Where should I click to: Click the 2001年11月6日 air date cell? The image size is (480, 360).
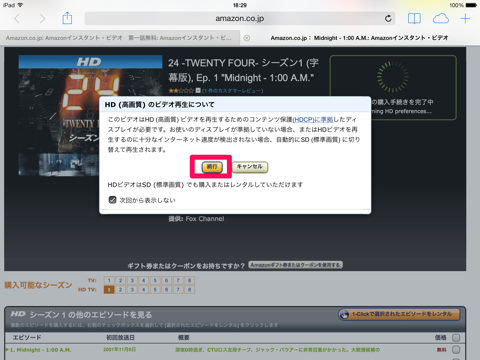119,350
